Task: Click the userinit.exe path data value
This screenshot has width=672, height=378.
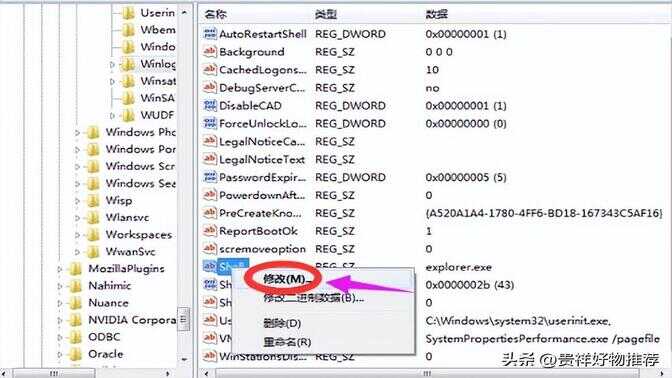Action: click(x=518, y=321)
